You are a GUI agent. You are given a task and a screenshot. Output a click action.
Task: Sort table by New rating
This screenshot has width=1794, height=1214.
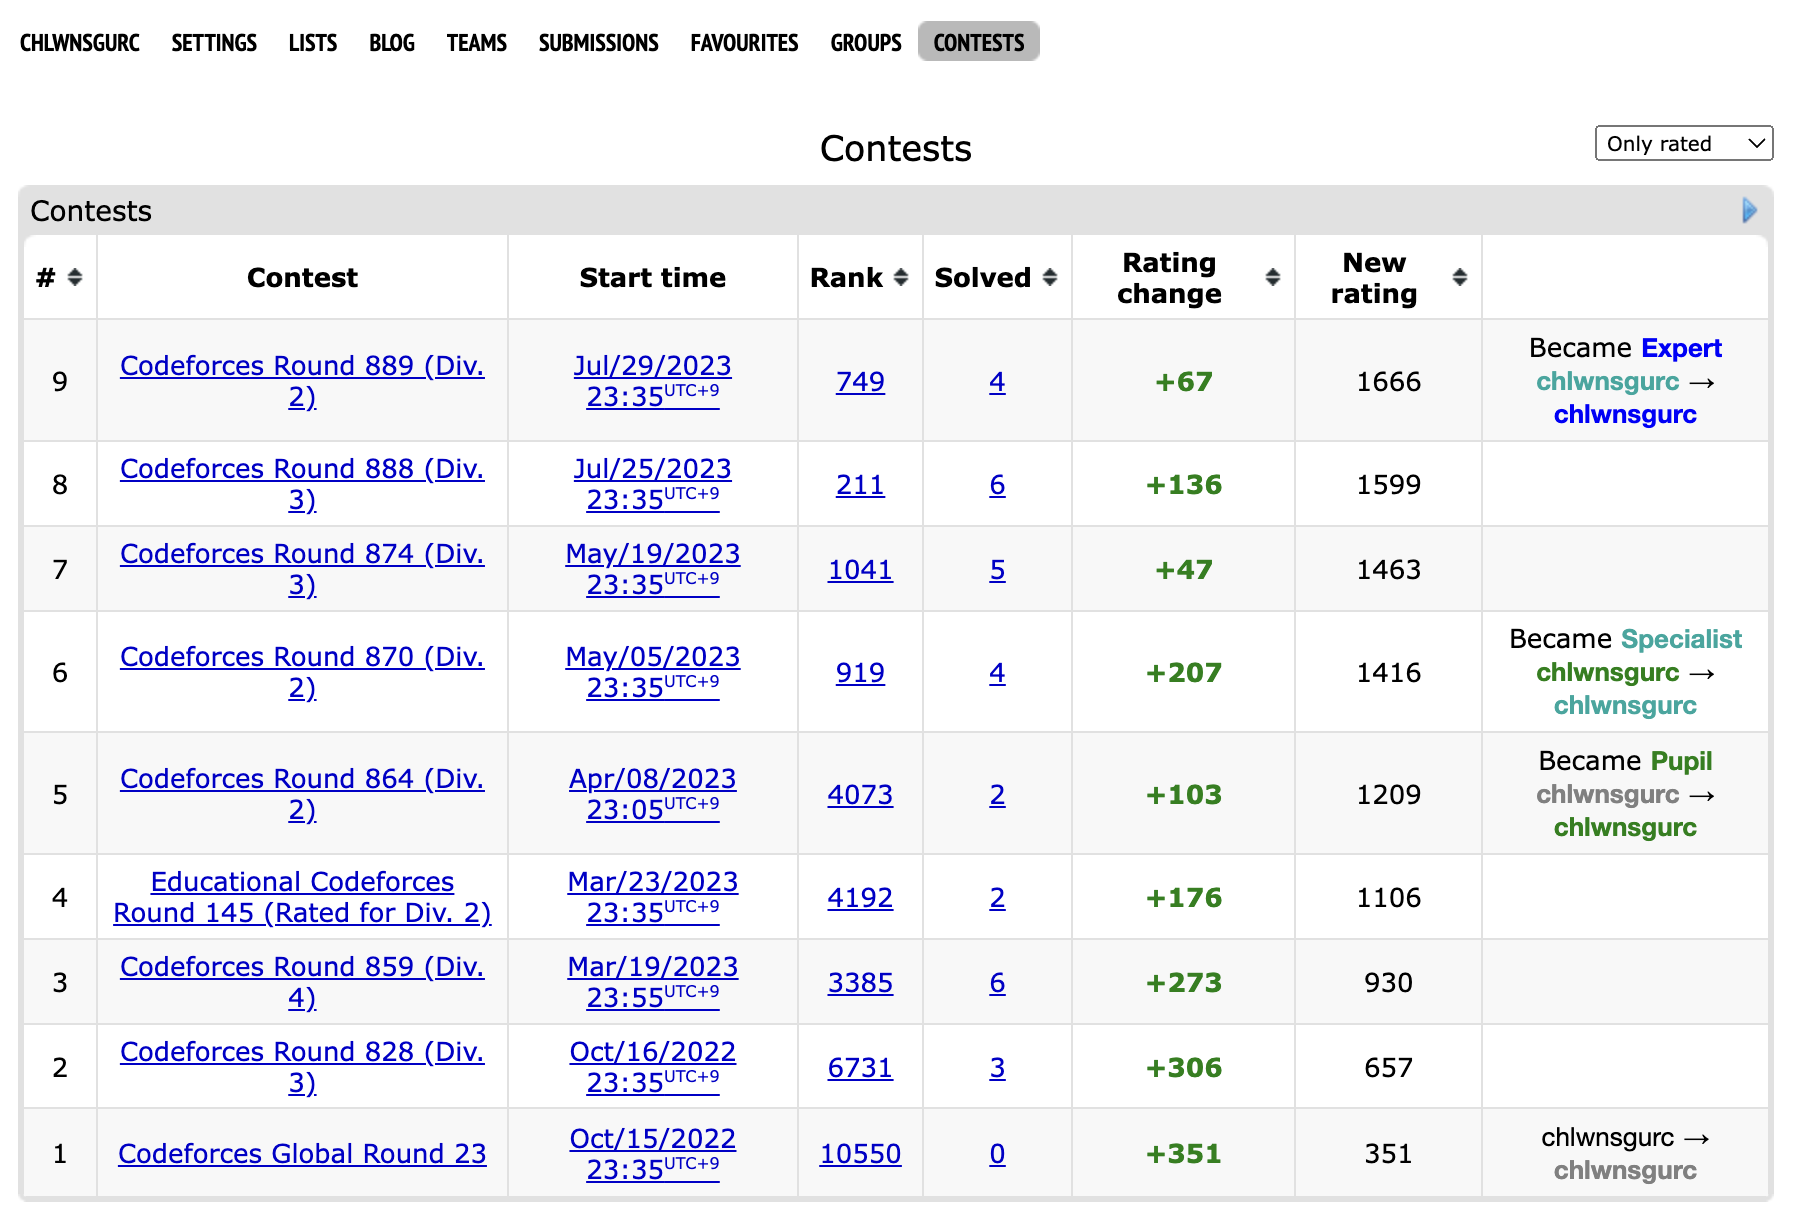pos(1460,278)
